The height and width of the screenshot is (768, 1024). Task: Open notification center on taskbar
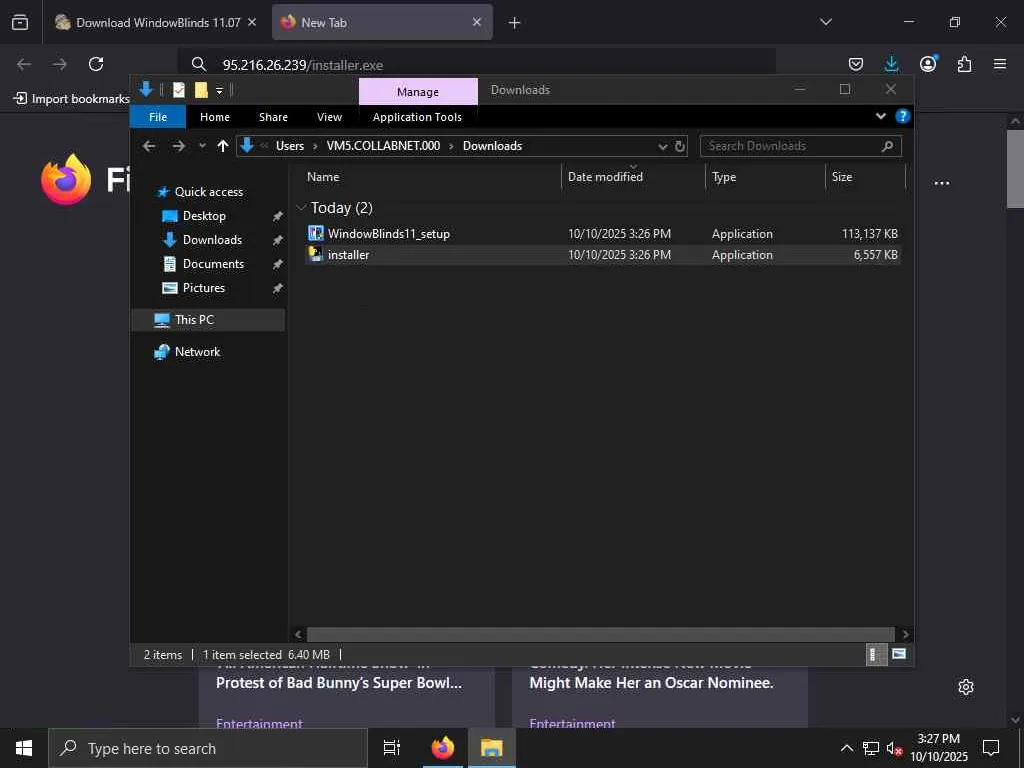pos(991,748)
